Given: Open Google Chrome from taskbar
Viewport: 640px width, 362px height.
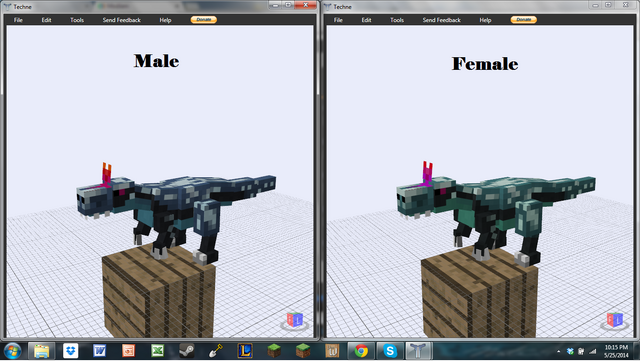Looking at the screenshot, I should [361, 351].
